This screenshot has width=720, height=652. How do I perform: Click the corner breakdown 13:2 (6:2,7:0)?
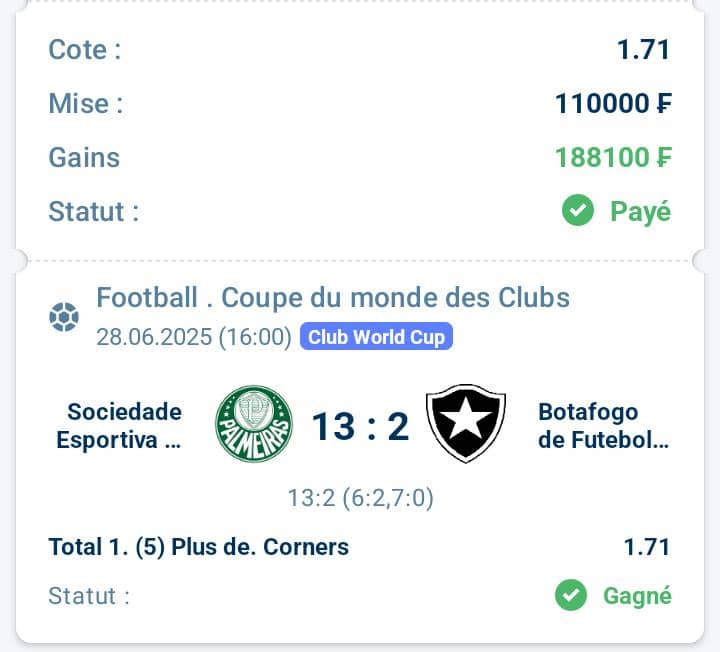(x=360, y=498)
